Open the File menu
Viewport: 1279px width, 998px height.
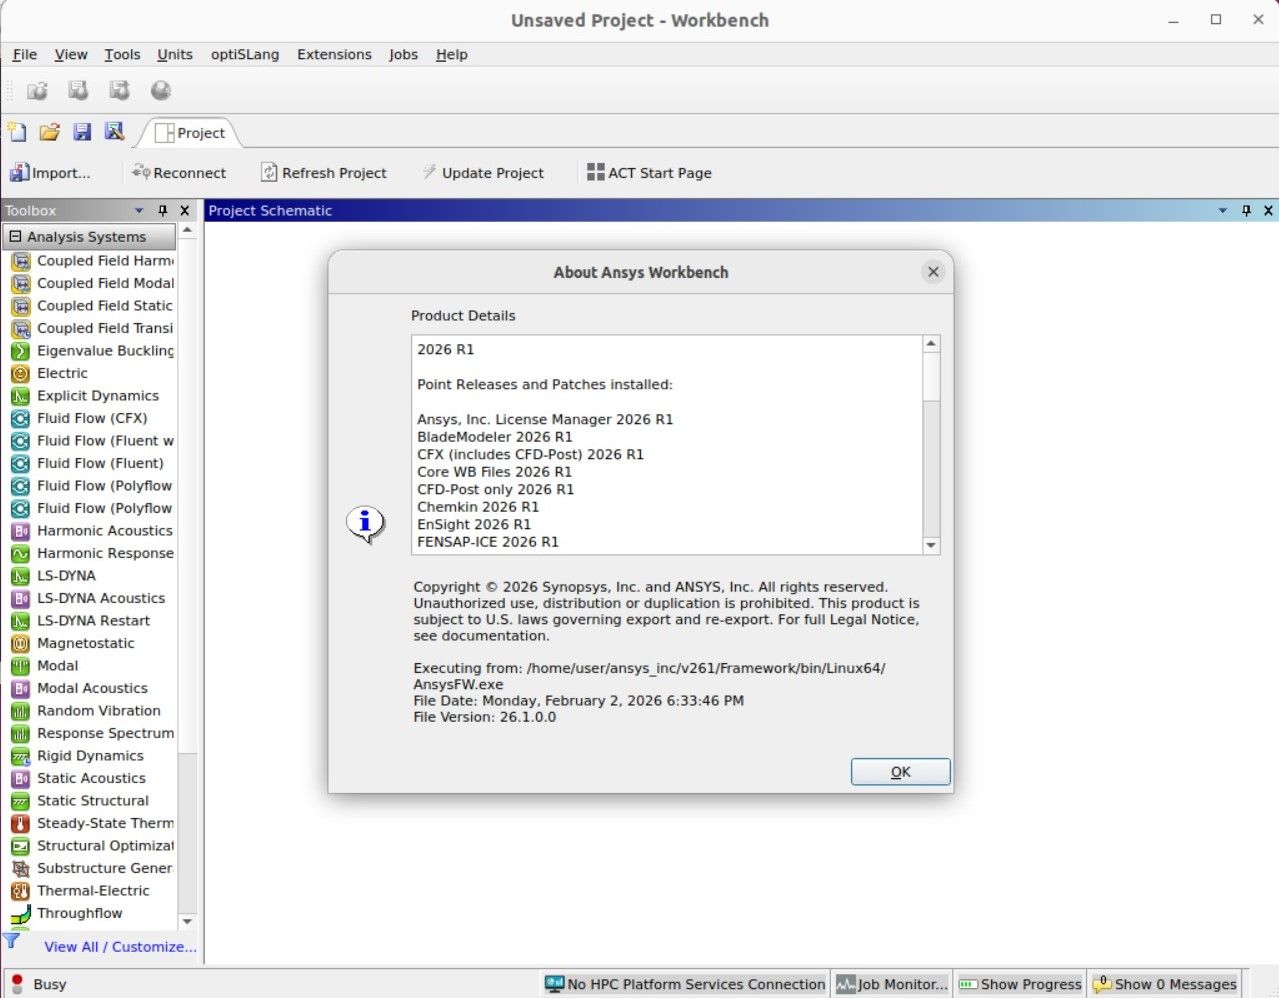(x=25, y=55)
